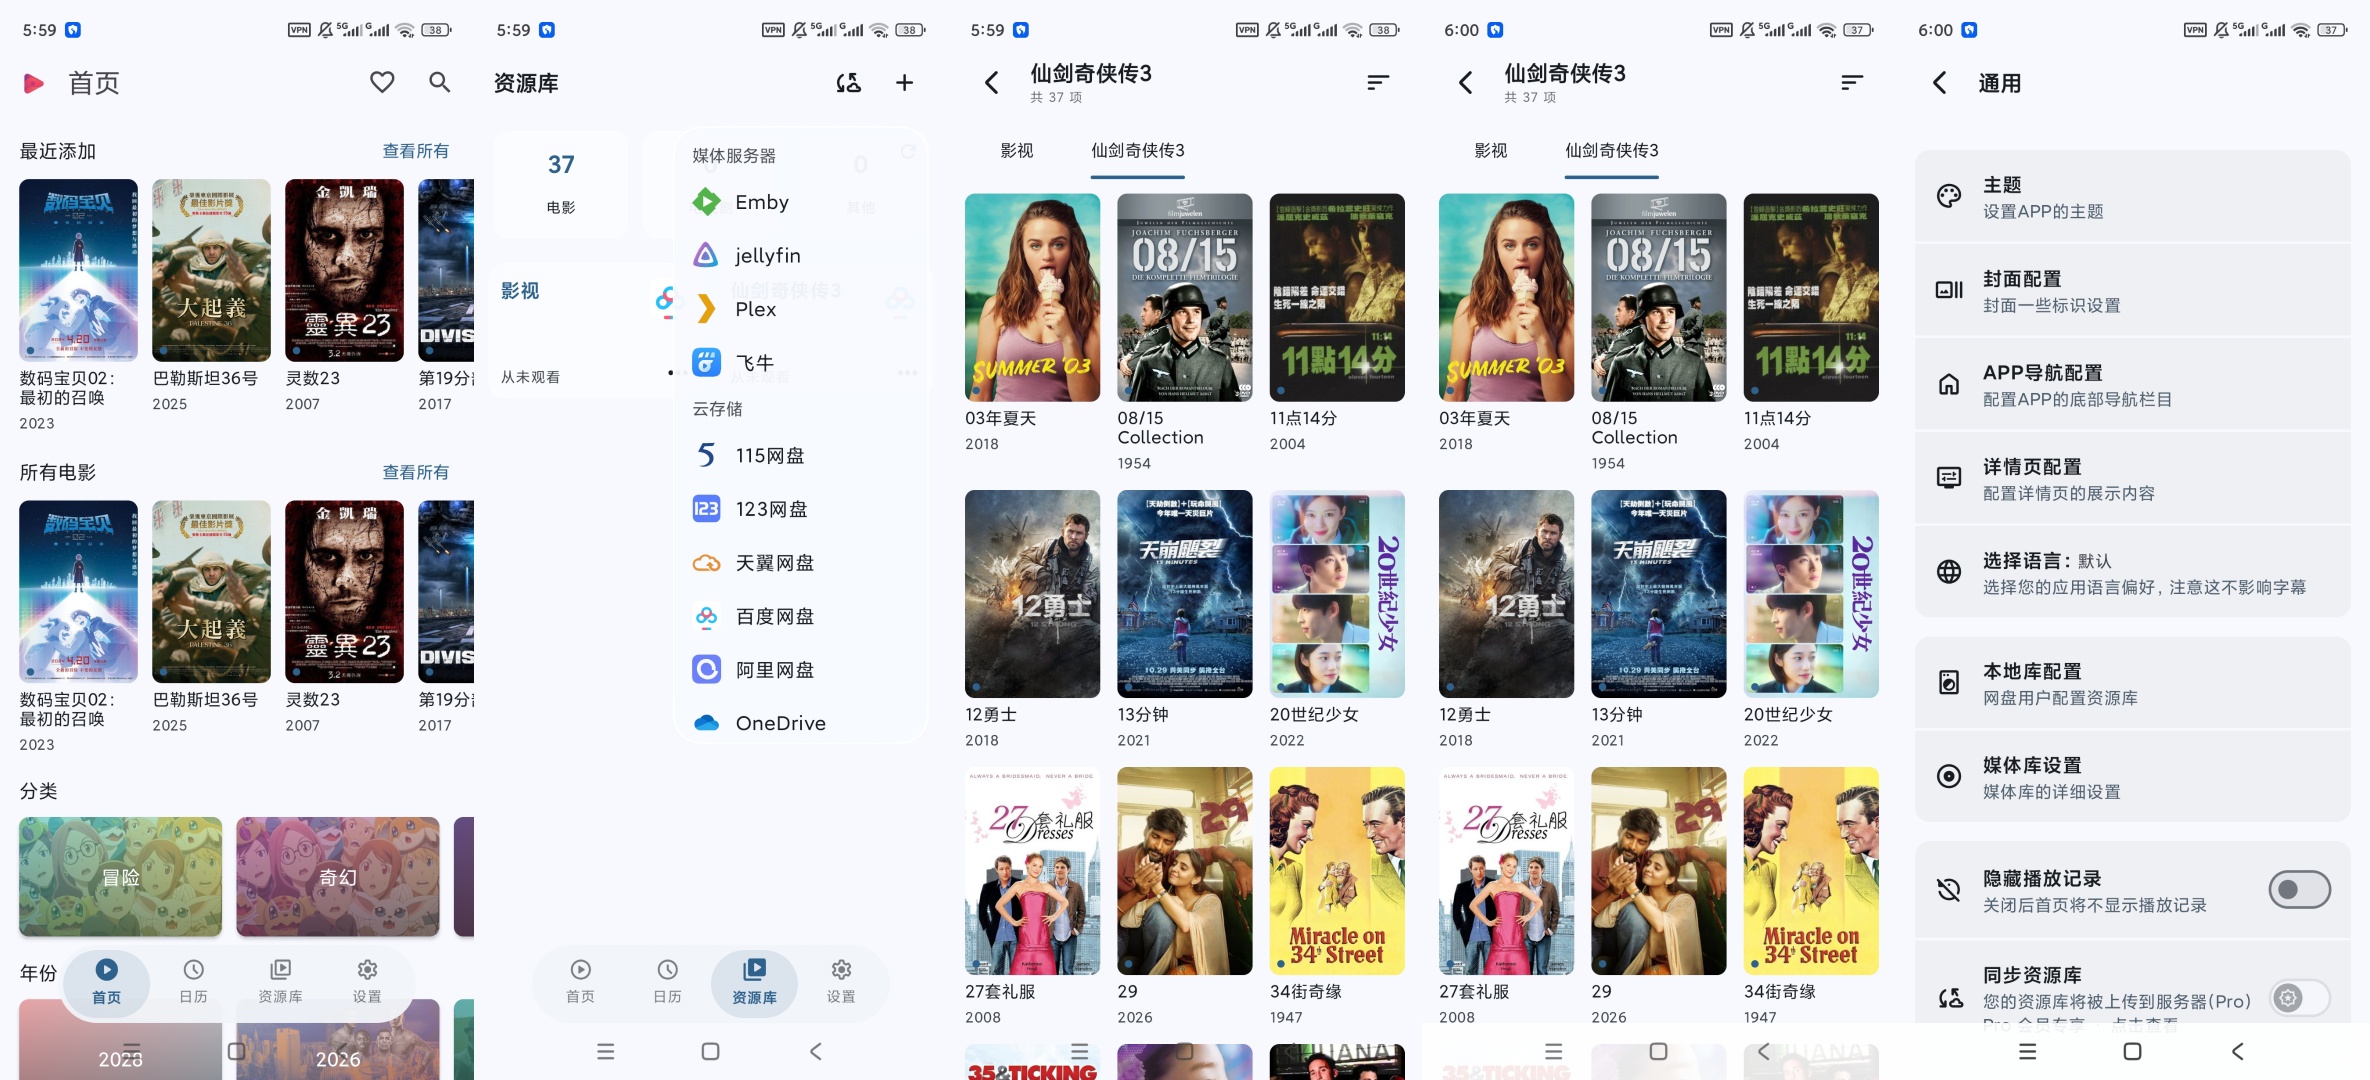Open the 冒险 category card

click(120, 877)
